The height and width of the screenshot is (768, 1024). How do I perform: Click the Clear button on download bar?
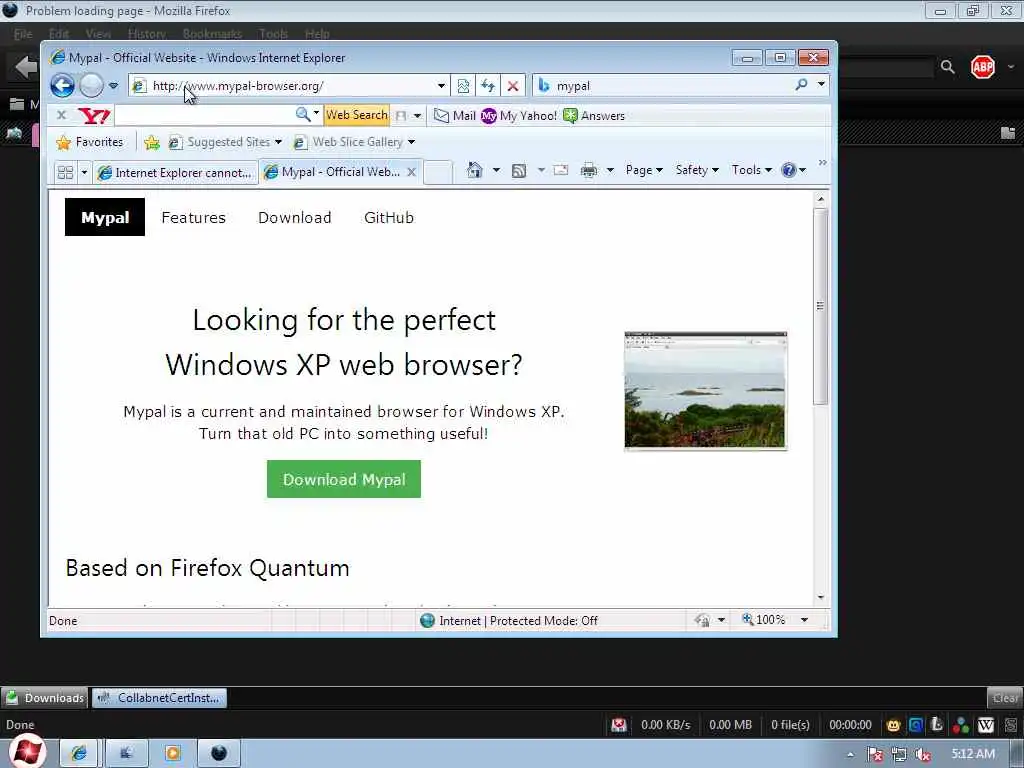point(1004,698)
